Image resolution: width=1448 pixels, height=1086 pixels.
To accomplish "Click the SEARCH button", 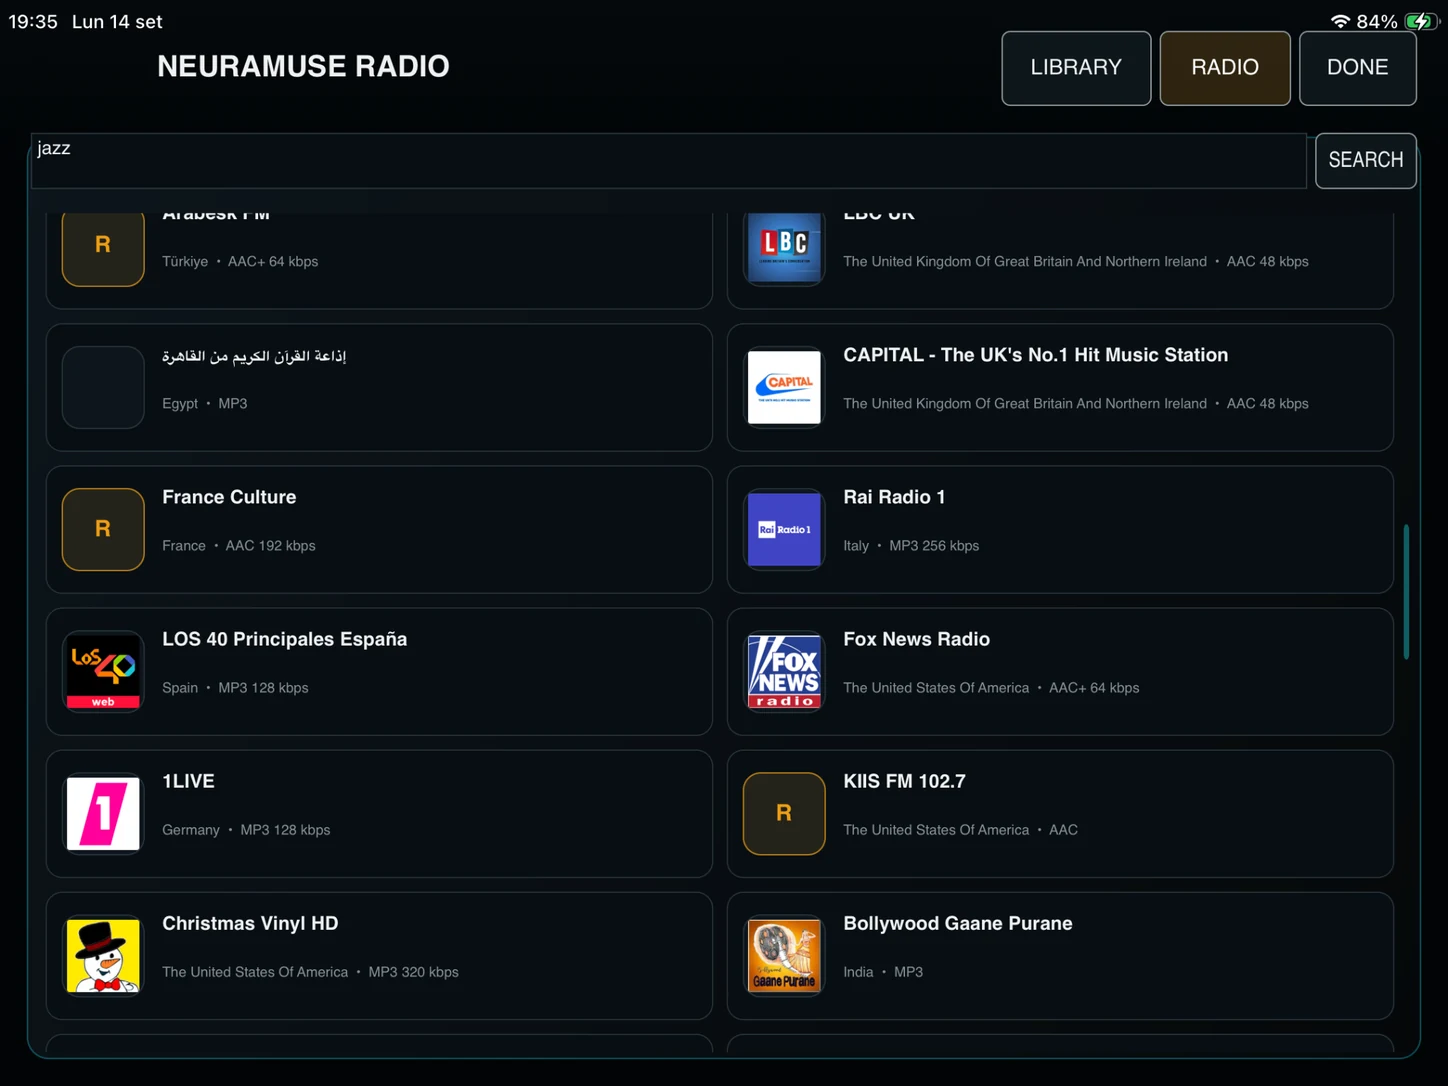I will tap(1365, 160).
